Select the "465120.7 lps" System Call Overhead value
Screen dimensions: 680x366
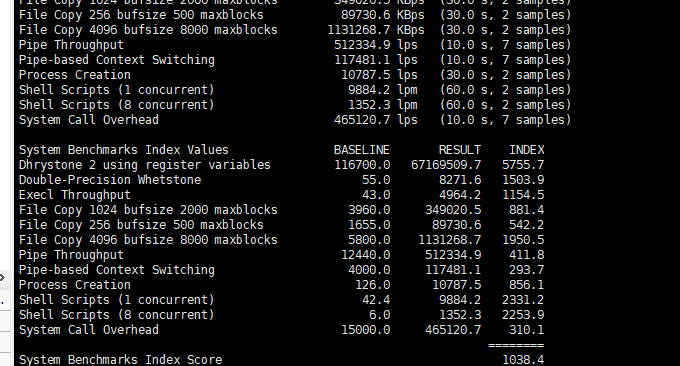[x=376, y=120]
